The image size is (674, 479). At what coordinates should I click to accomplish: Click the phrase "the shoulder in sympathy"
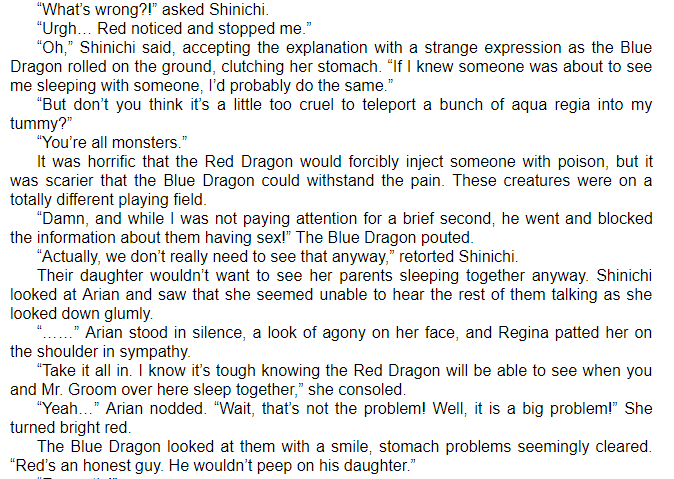[x=100, y=351]
